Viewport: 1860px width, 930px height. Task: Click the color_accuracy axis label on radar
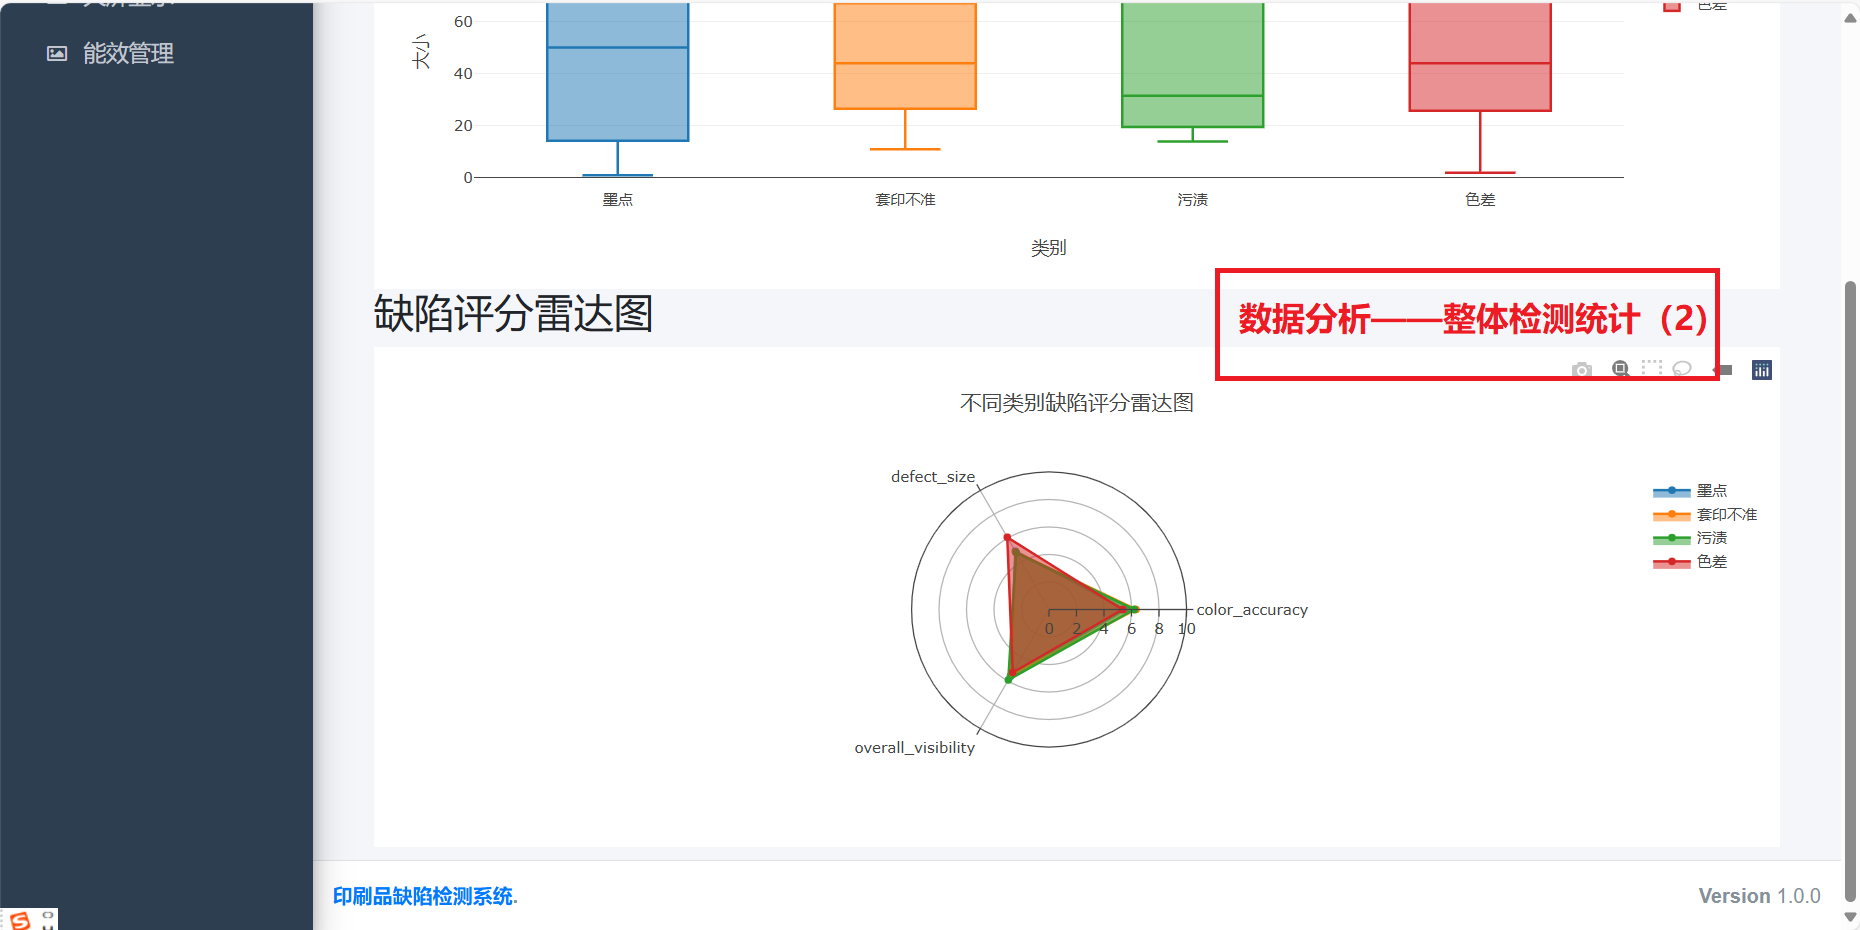click(x=1252, y=610)
